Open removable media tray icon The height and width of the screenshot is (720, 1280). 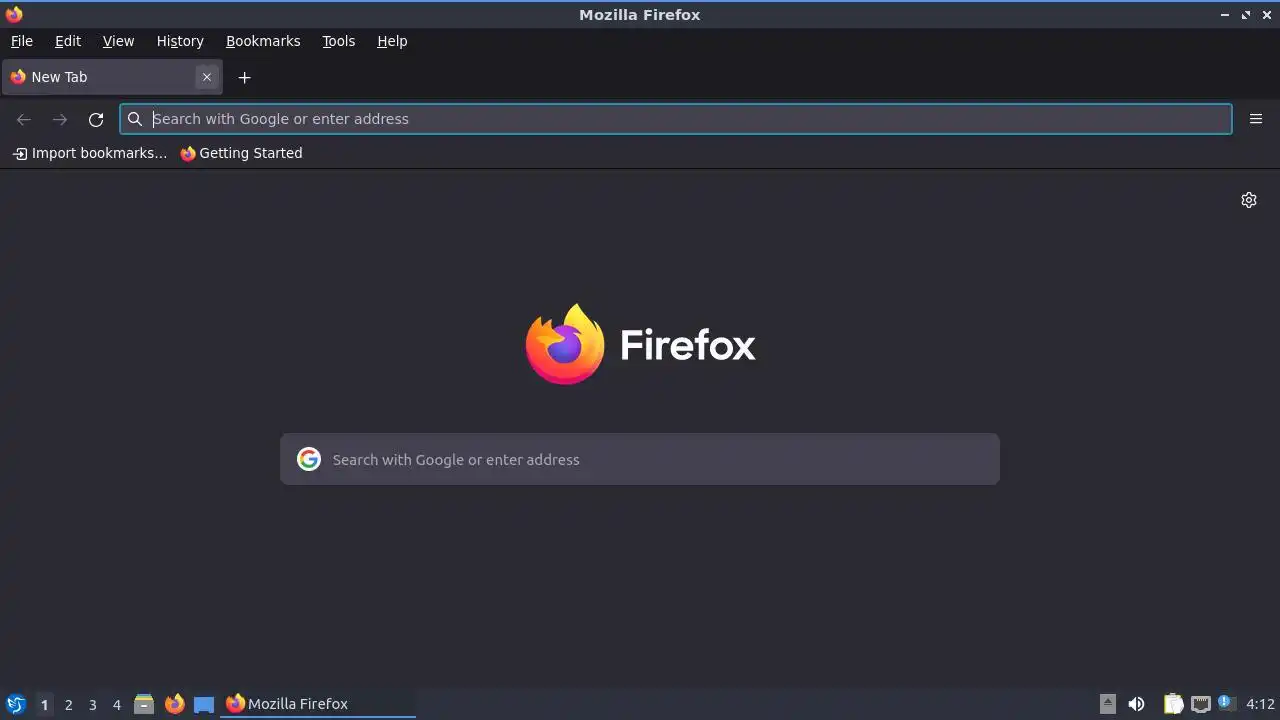[1107, 704]
